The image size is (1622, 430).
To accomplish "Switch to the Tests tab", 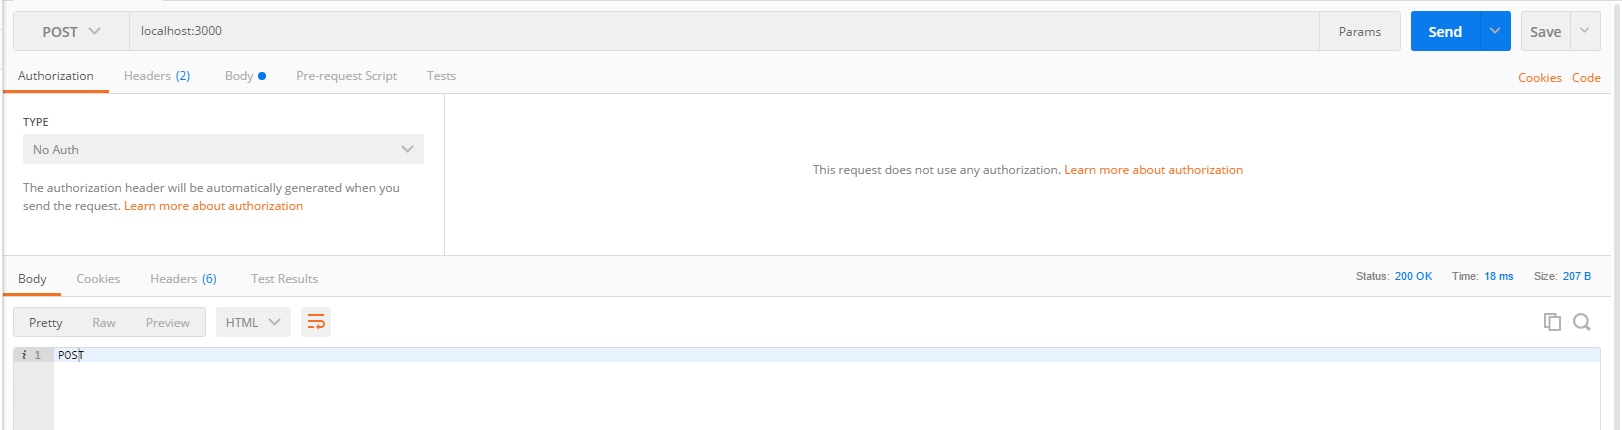I will click(x=441, y=76).
